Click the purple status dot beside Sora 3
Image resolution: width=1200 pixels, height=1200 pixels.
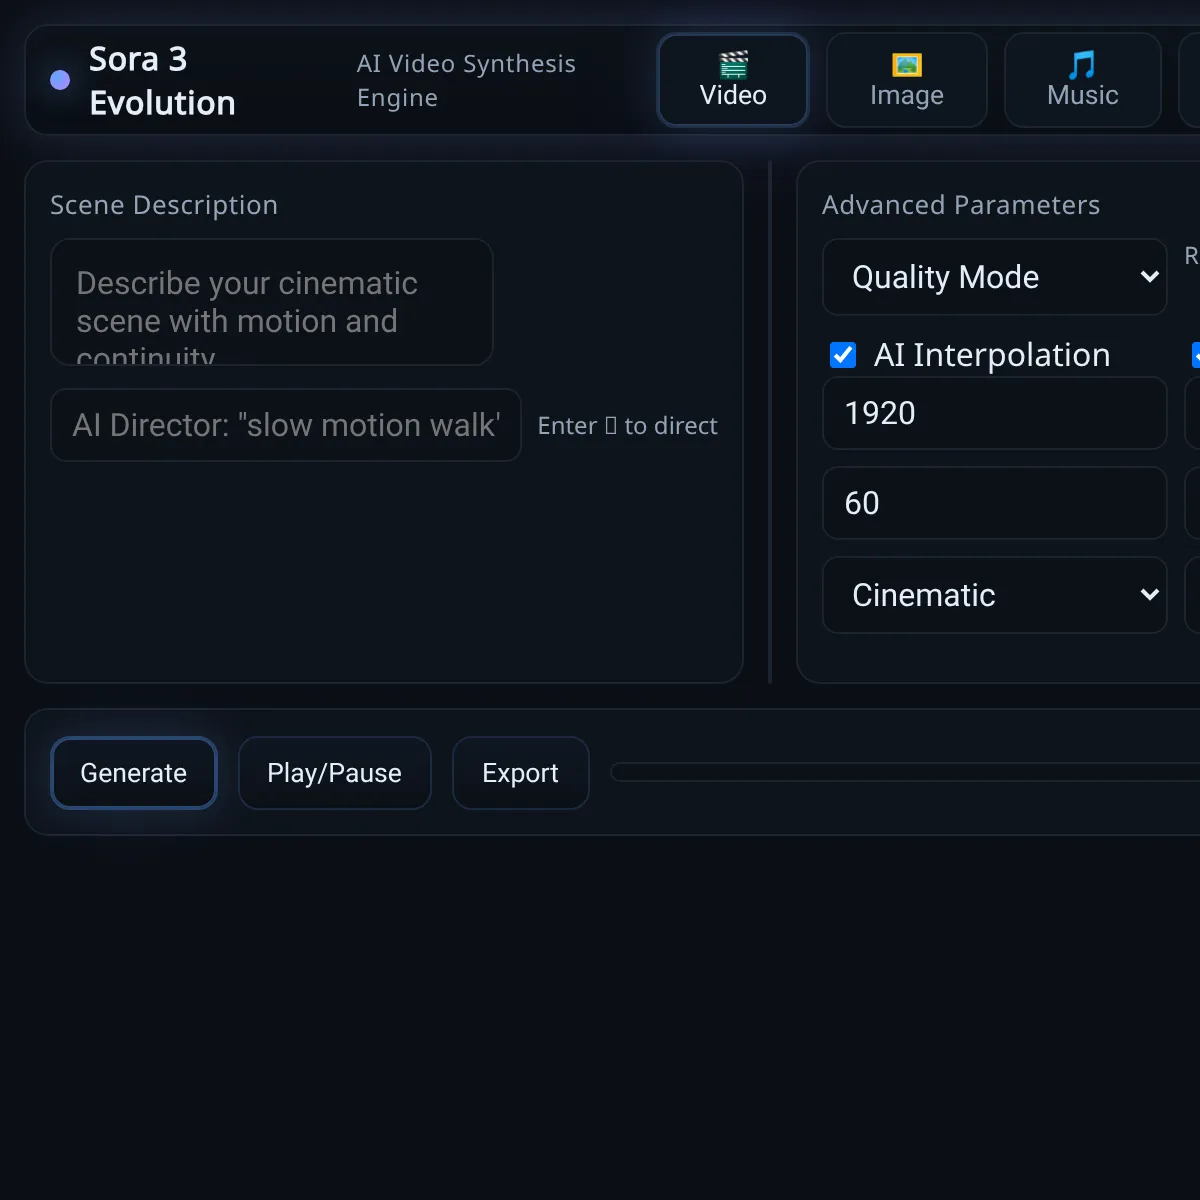click(x=60, y=80)
